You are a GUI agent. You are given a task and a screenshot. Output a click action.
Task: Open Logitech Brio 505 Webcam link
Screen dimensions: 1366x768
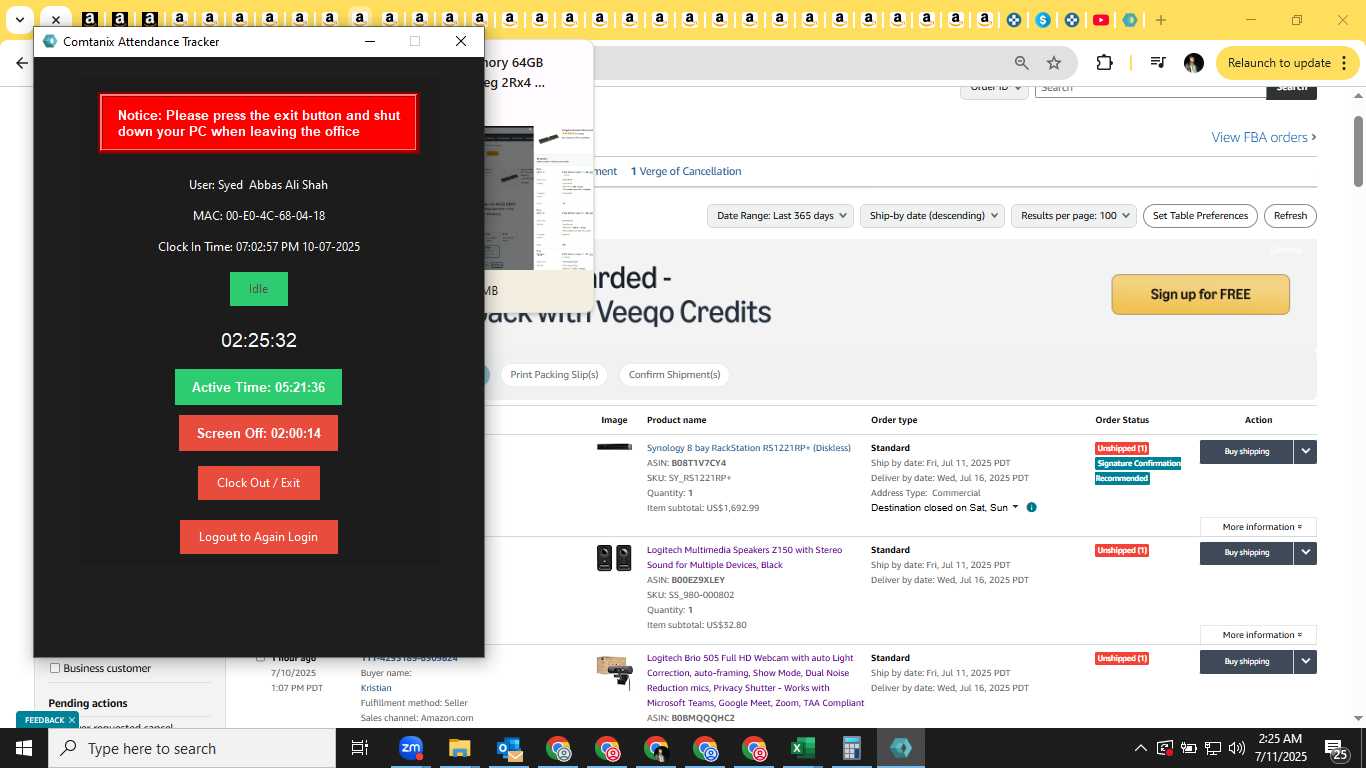pyautogui.click(x=755, y=680)
